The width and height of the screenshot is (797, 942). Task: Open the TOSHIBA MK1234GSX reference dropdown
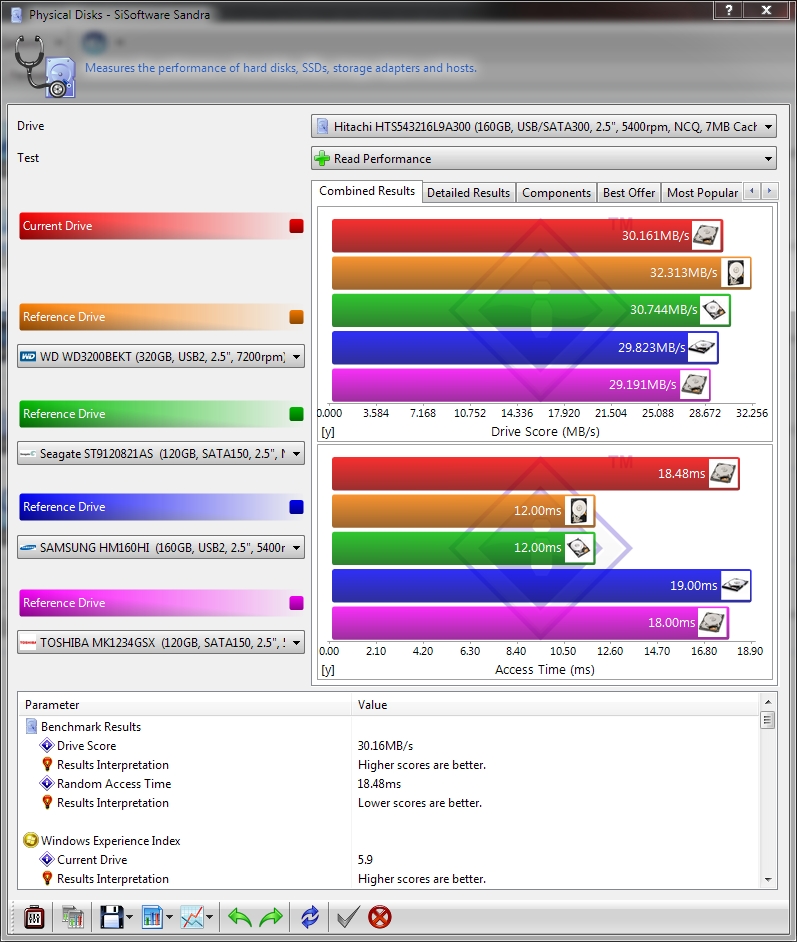(160, 642)
